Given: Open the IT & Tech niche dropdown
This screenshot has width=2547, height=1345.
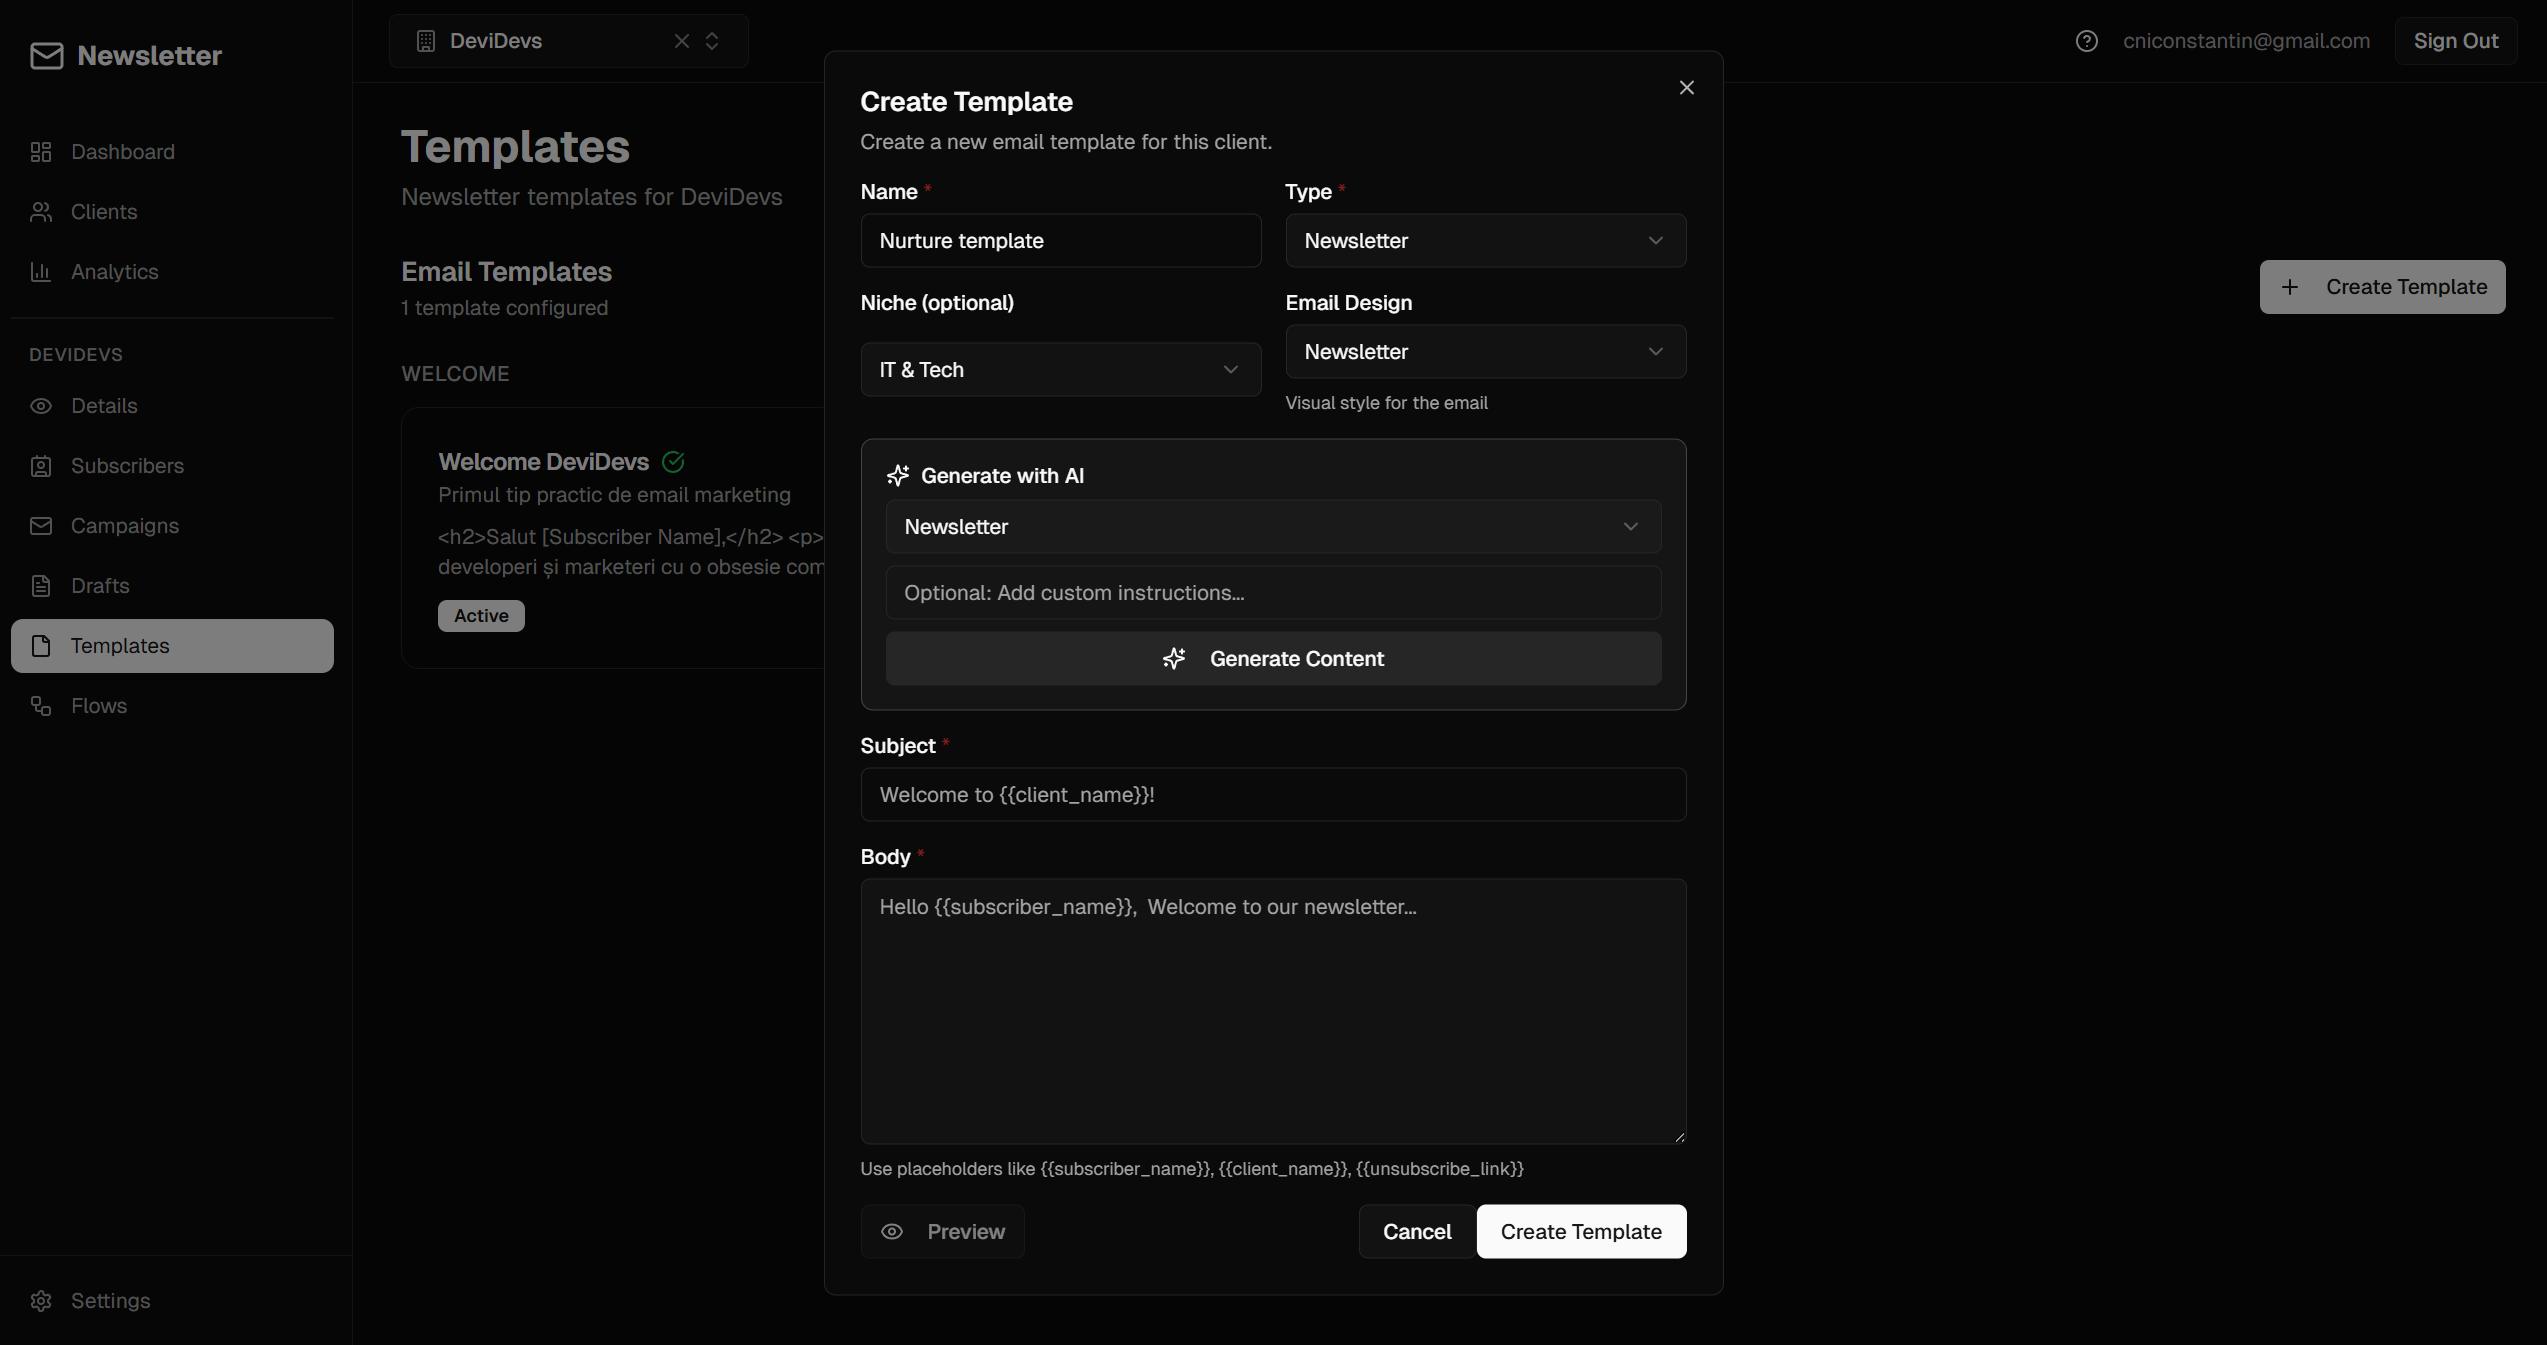Looking at the screenshot, I should (x=1059, y=369).
